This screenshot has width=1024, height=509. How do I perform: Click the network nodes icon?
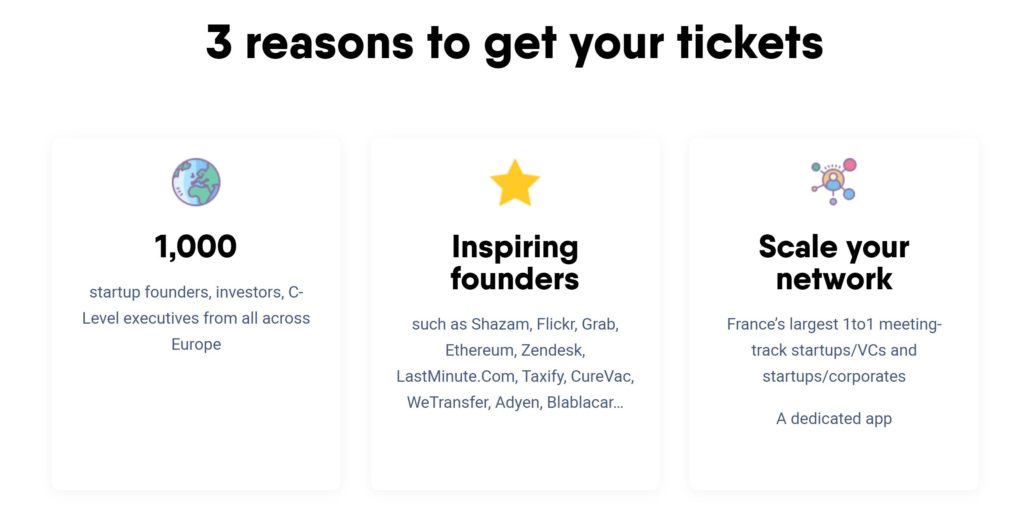(834, 182)
